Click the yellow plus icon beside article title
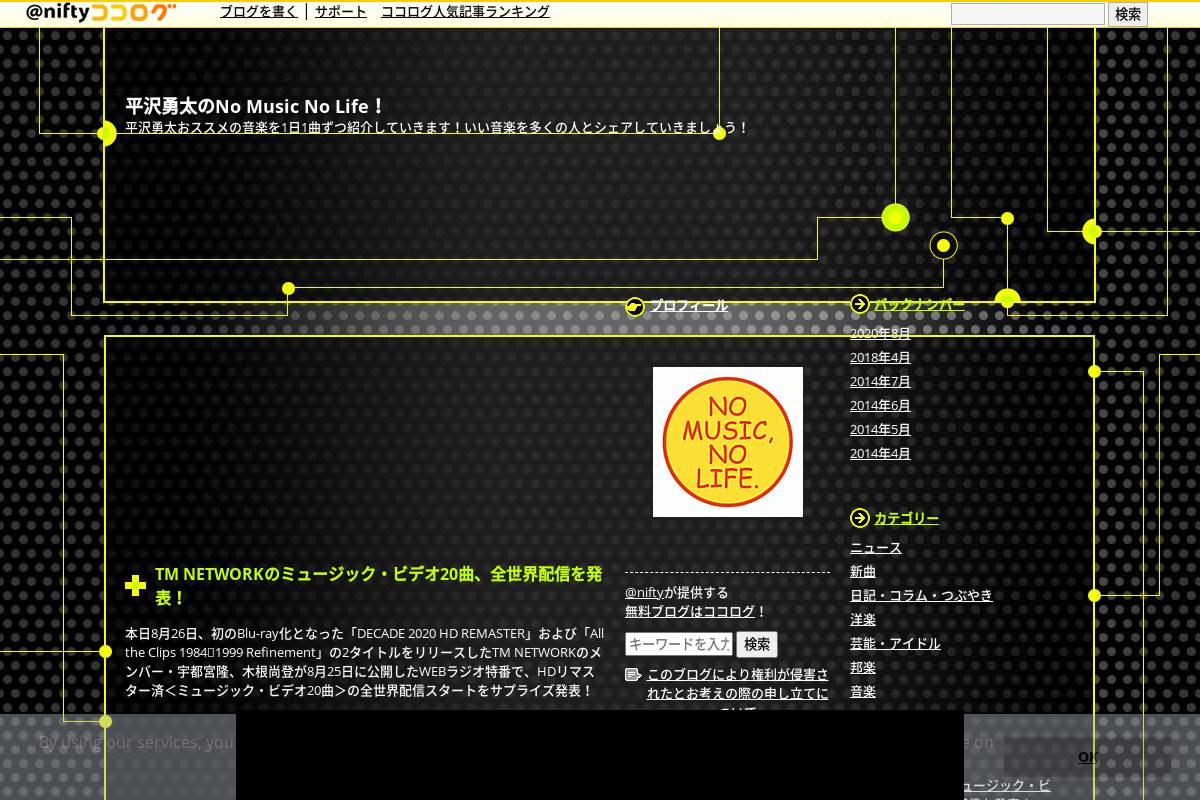 [x=135, y=585]
